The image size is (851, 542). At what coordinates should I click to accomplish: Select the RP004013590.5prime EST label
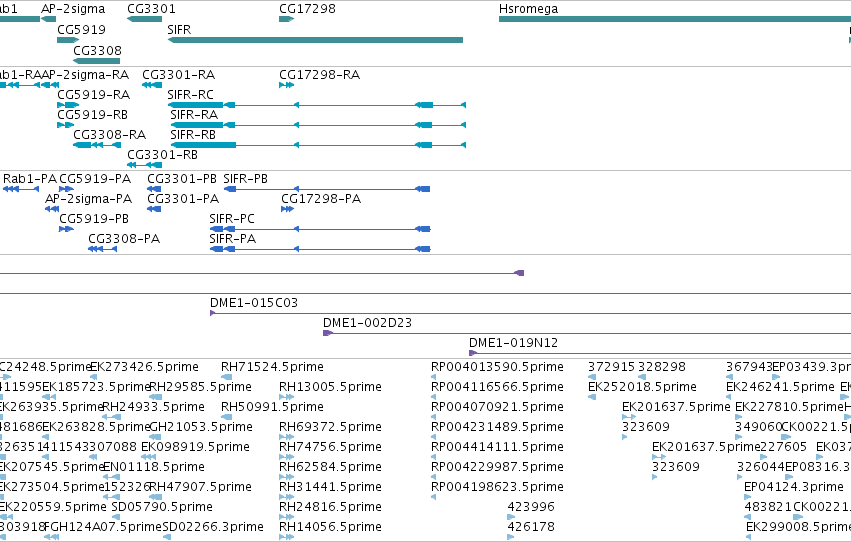tap(497, 367)
